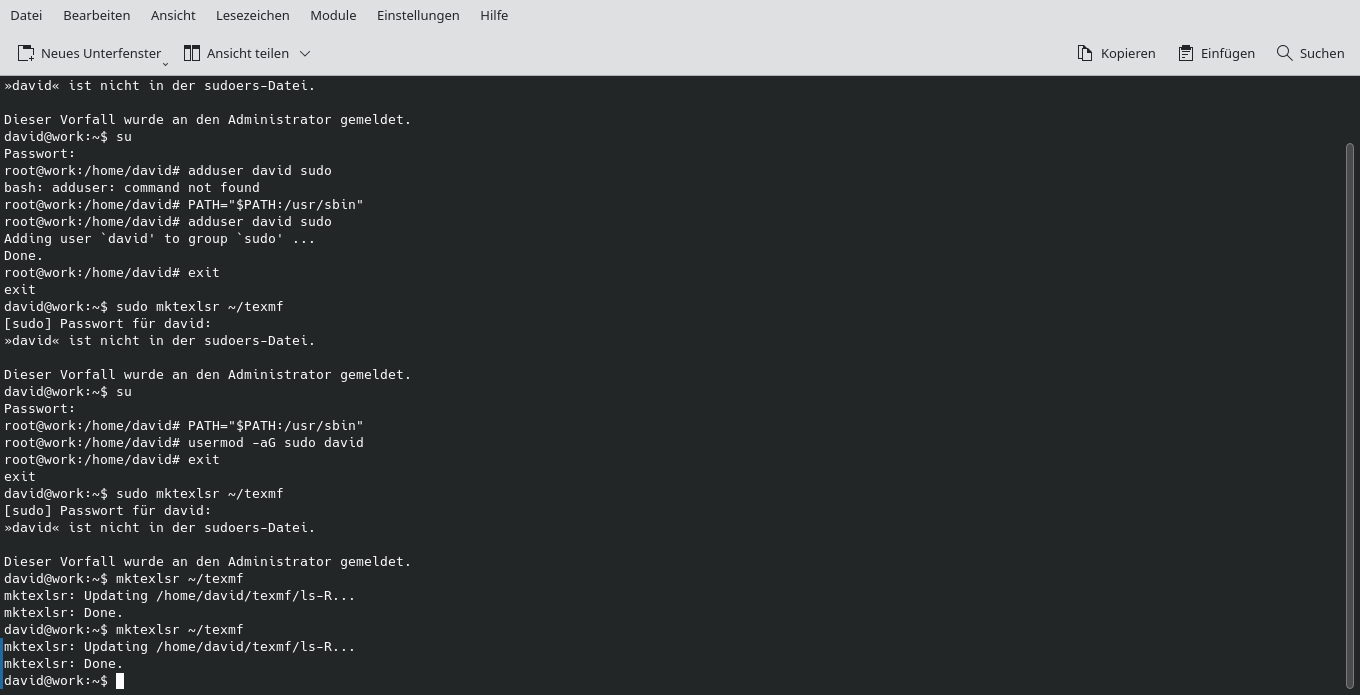Screen dimensions: 1360x695
Task: Open the Einstellungen menu
Action: coord(418,15)
